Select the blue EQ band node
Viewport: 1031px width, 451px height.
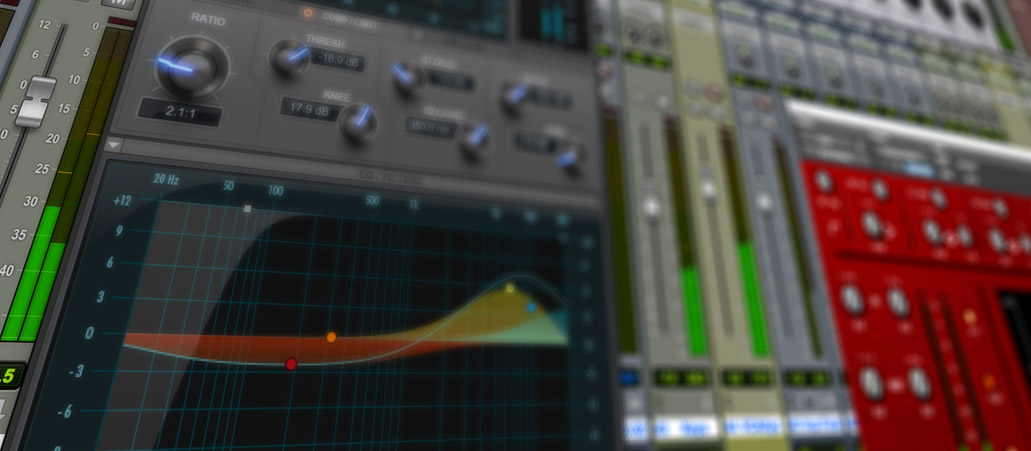pyautogui.click(x=532, y=307)
